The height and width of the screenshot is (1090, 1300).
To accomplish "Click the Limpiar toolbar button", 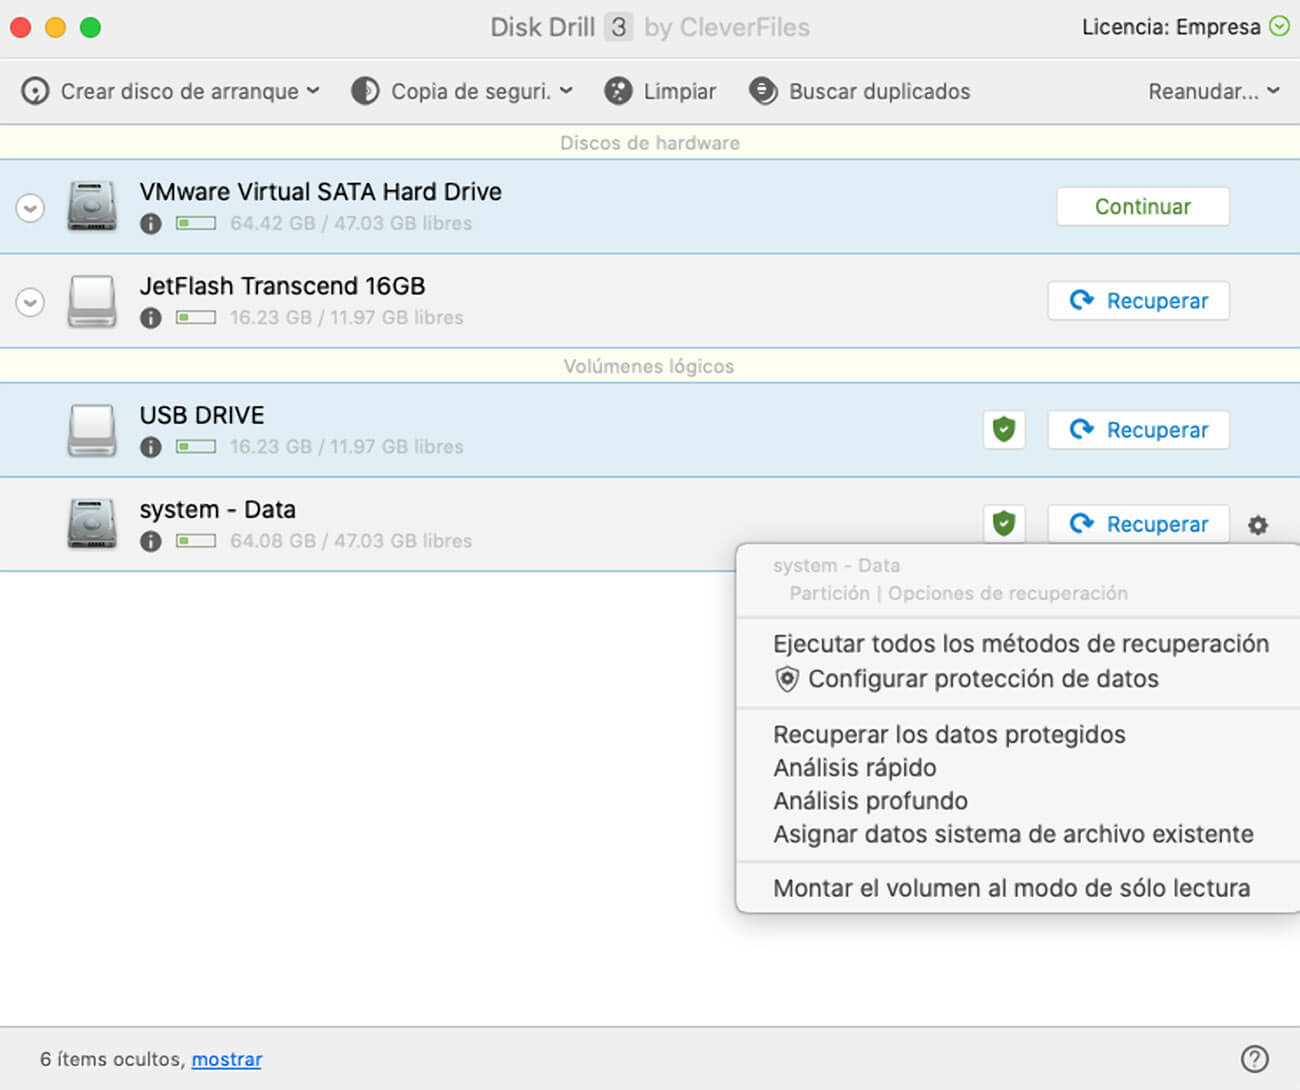I will [660, 91].
